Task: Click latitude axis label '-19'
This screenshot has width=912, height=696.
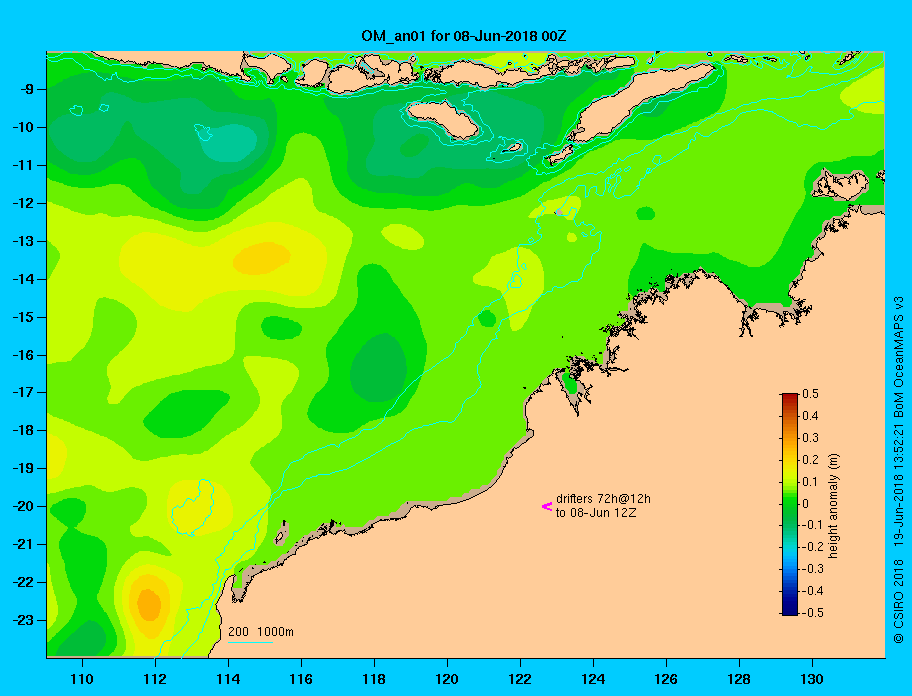Action: [23, 468]
